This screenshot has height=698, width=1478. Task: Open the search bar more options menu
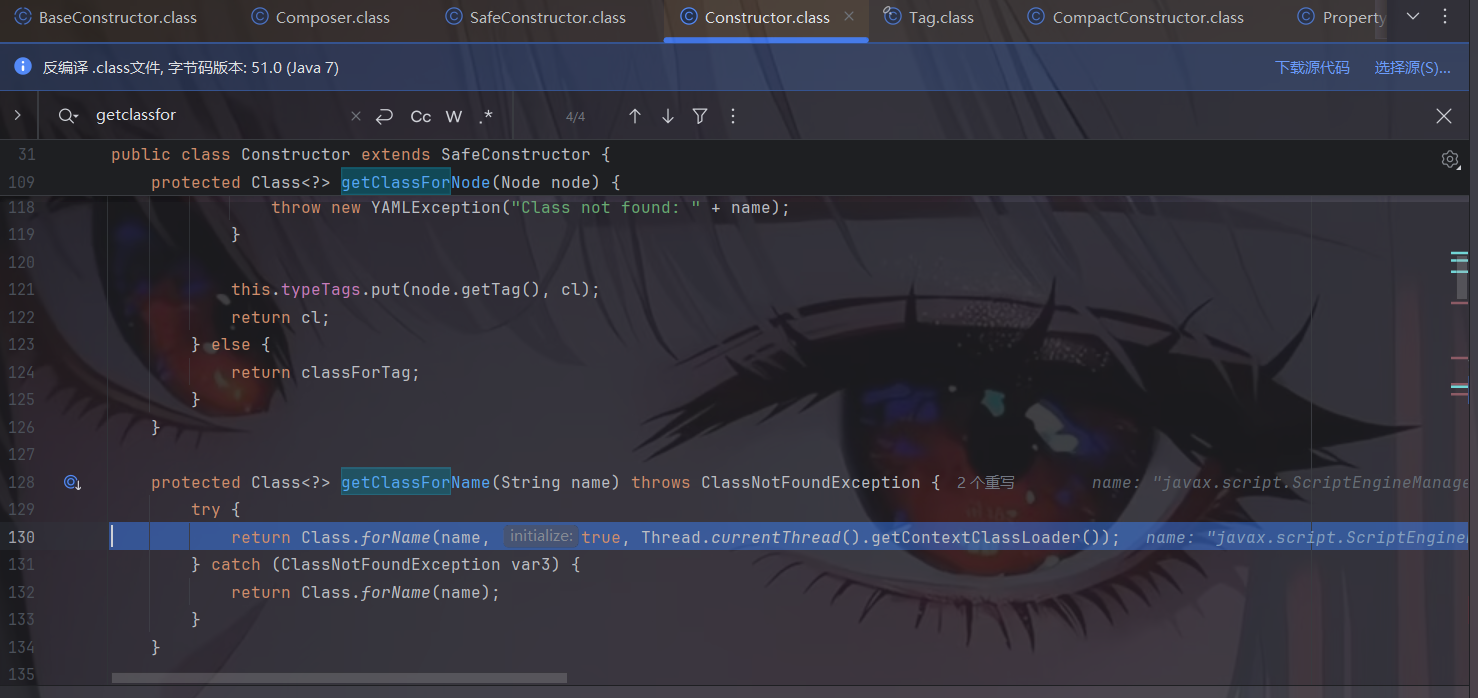pyautogui.click(x=733, y=116)
